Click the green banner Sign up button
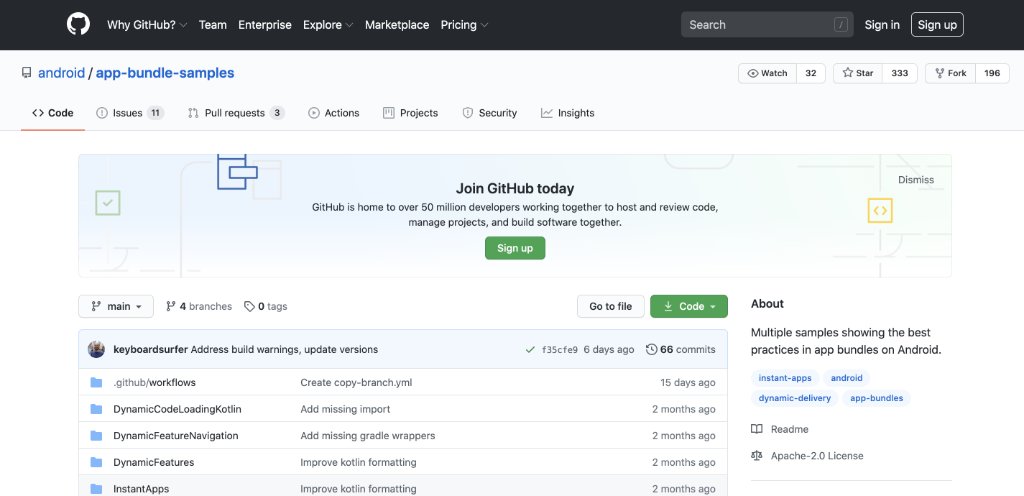Viewport: 1024px width, 496px height. pos(515,248)
